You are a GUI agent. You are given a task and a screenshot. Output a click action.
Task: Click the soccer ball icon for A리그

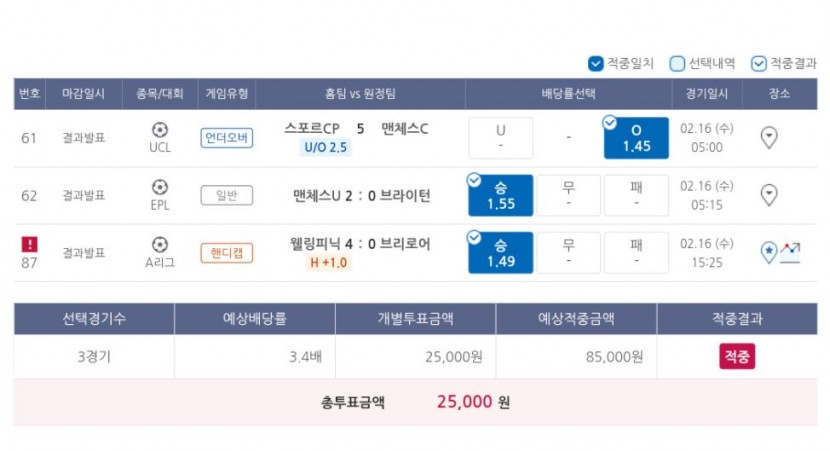tap(160, 245)
